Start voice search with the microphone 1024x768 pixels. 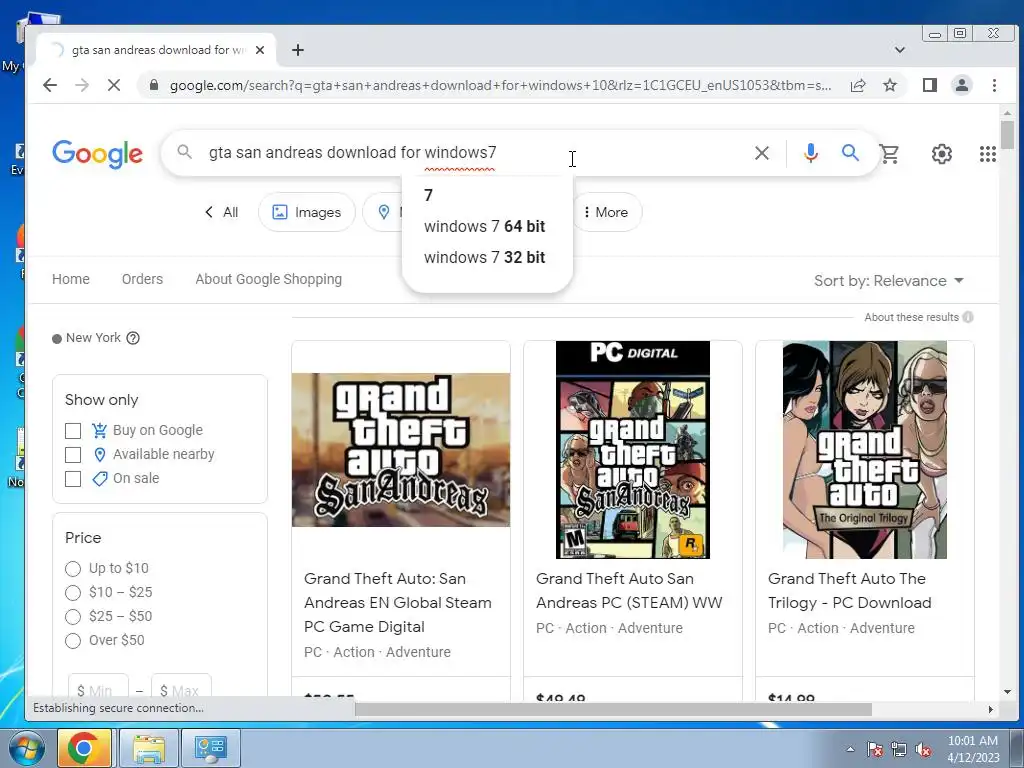click(810, 153)
